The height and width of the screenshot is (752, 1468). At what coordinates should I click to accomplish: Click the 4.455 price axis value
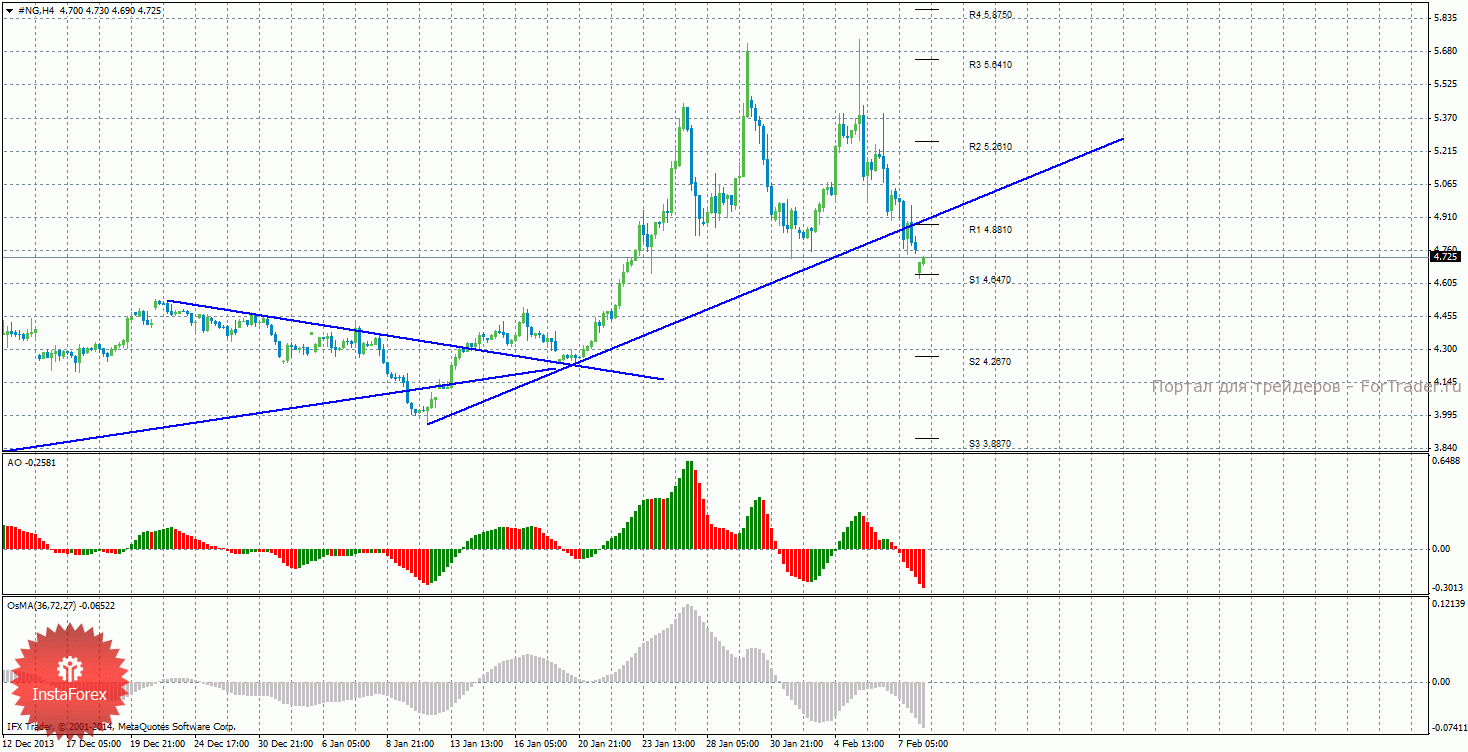click(x=1446, y=316)
